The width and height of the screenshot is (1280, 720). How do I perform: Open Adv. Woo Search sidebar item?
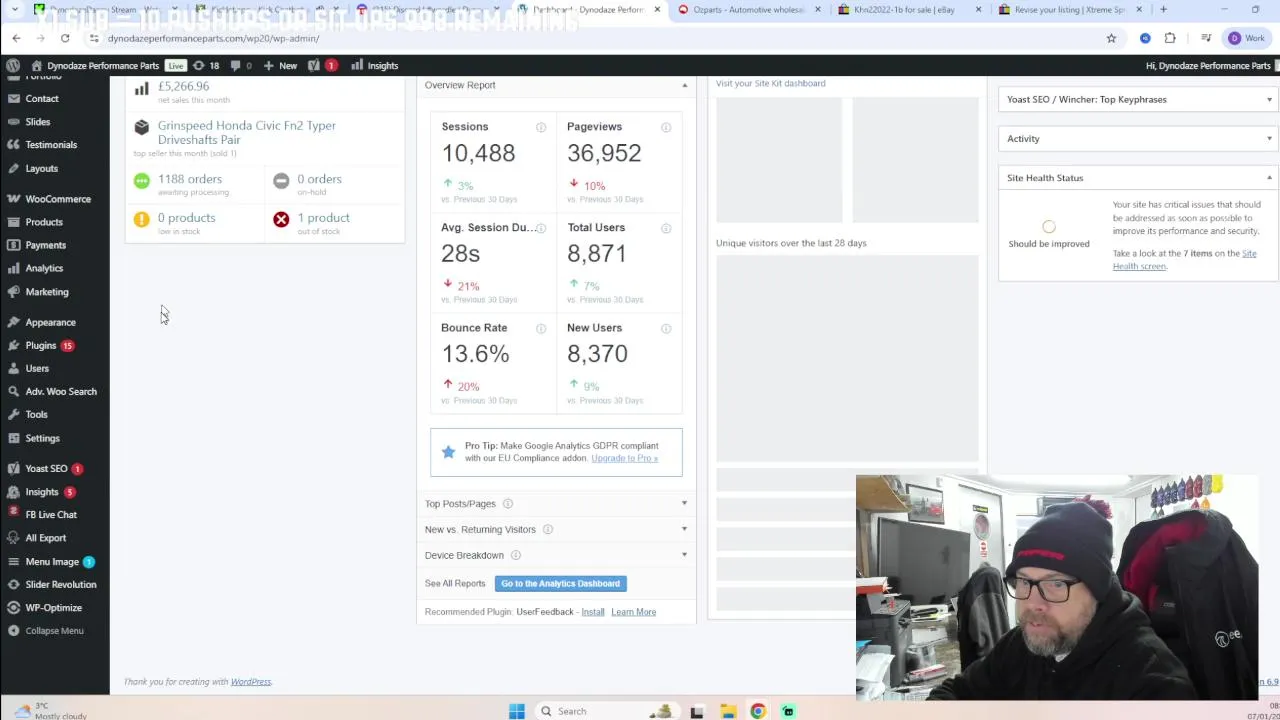pyautogui.click(x=61, y=391)
